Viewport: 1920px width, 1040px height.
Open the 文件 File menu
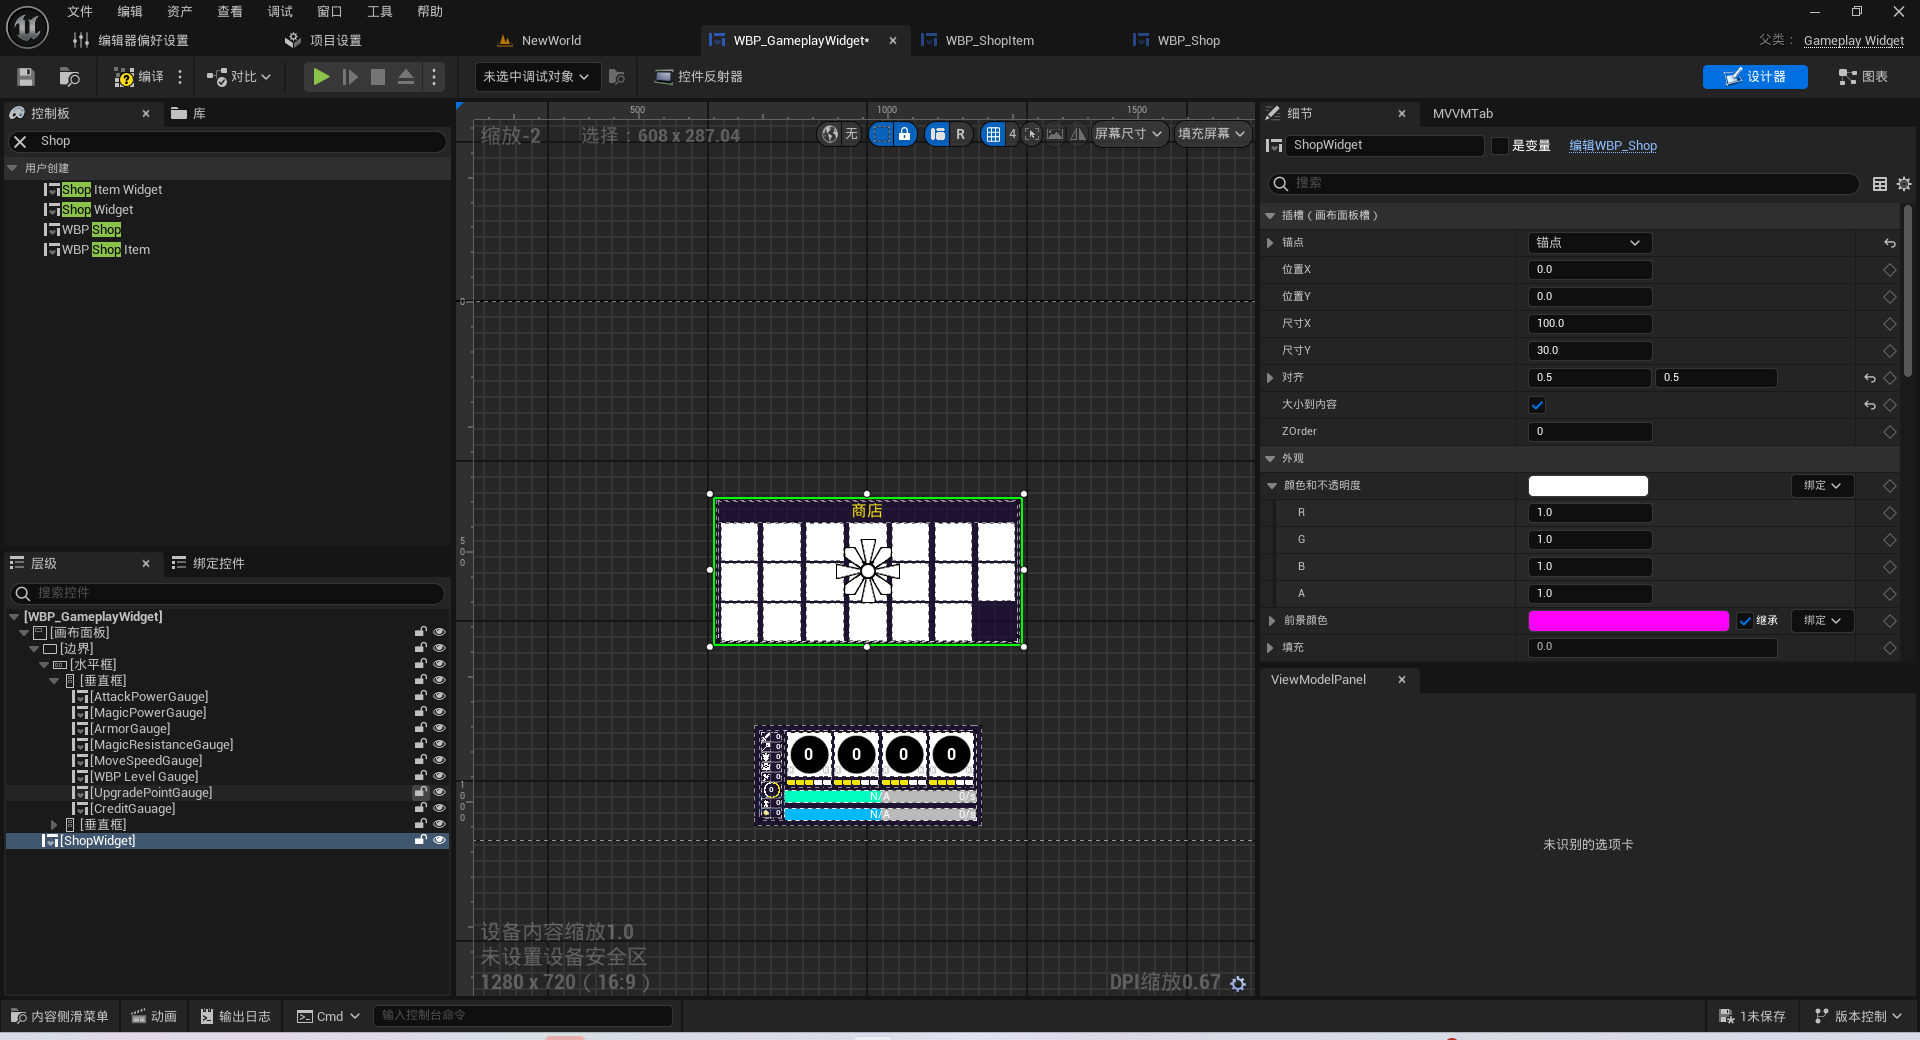pyautogui.click(x=80, y=12)
